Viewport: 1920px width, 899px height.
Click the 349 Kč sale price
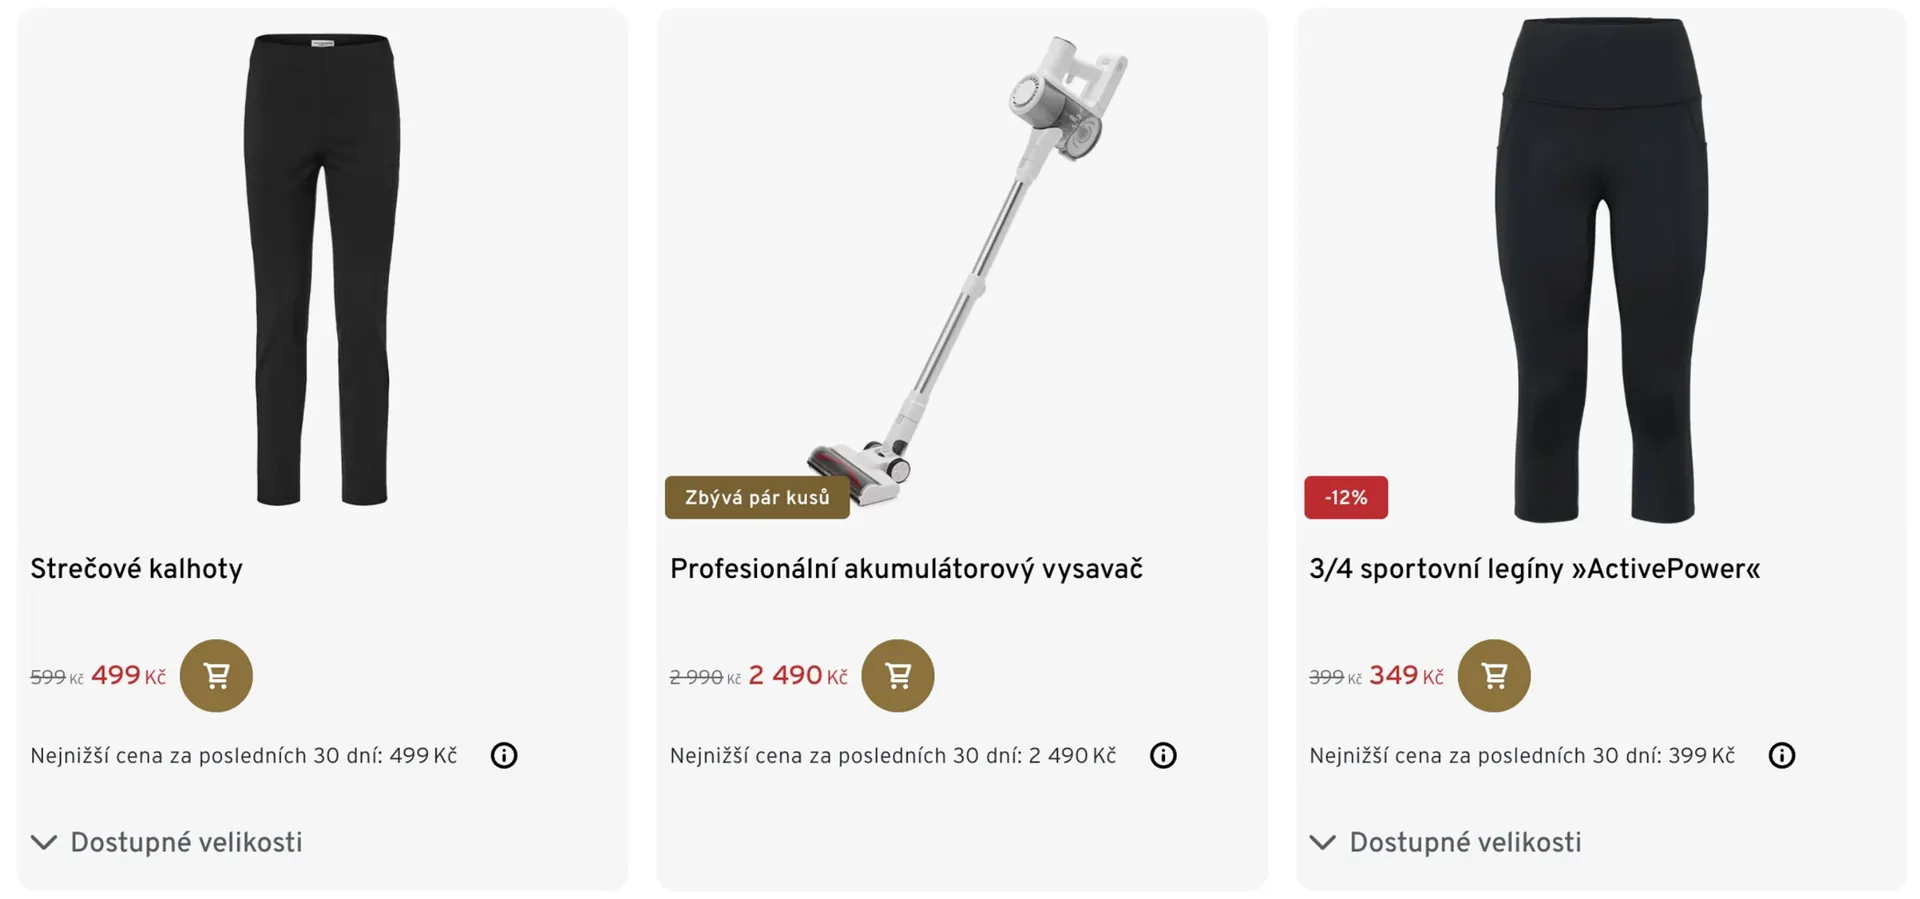click(1406, 676)
